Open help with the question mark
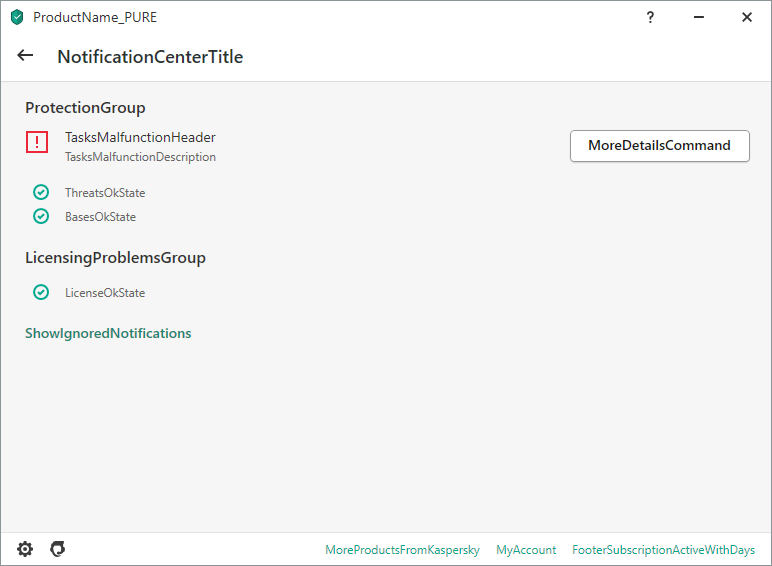772x566 pixels. point(651,17)
